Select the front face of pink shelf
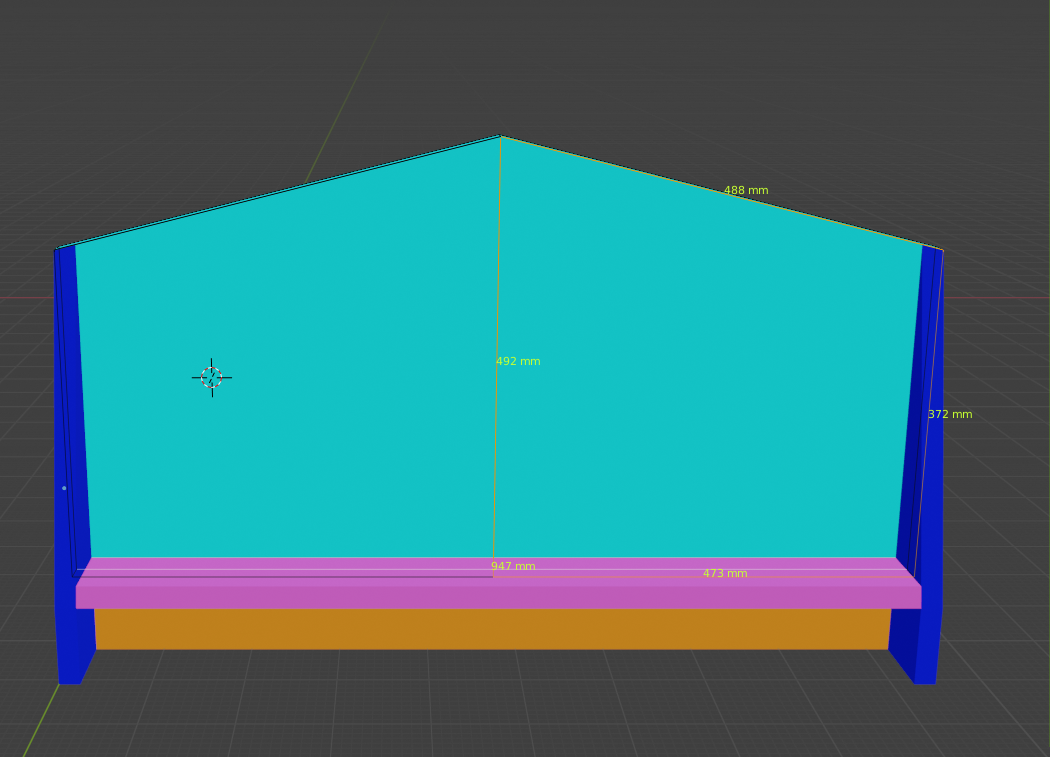Viewport: 1050px width, 757px height. (x=498, y=597)
